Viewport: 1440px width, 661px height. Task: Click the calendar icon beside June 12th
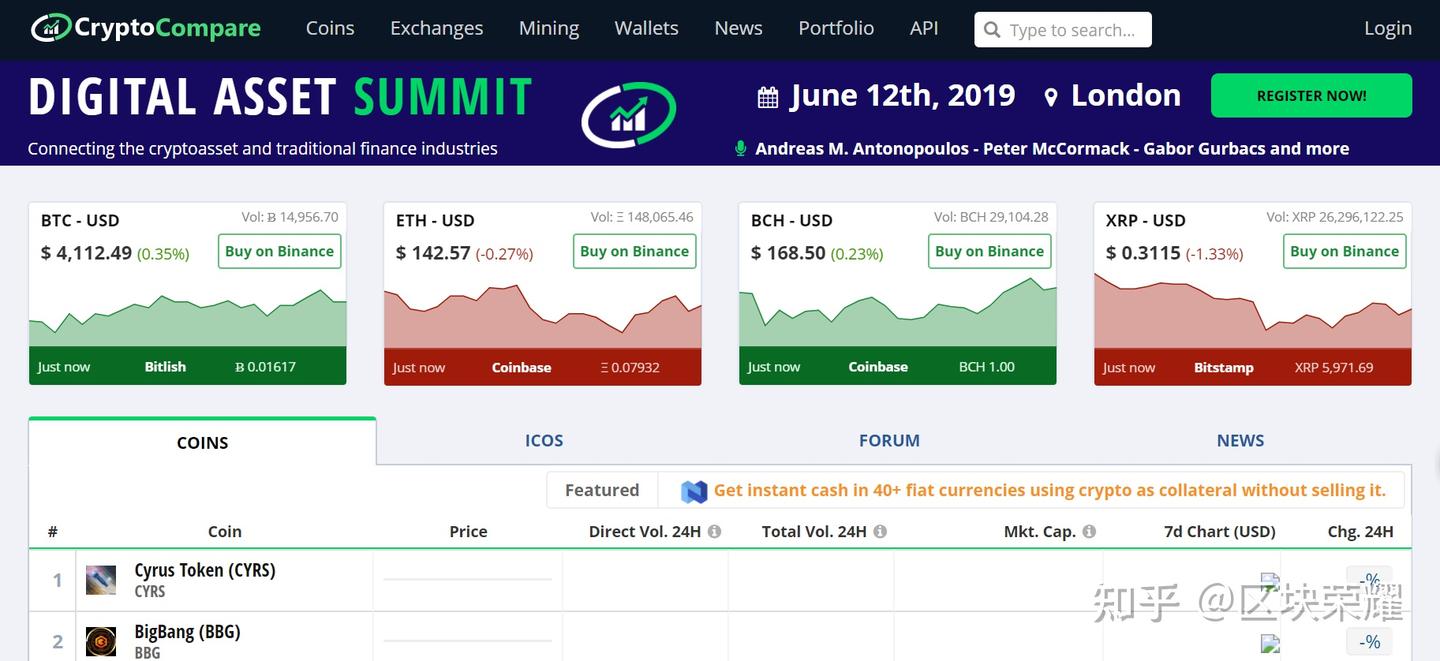click(x=768, y=97)
